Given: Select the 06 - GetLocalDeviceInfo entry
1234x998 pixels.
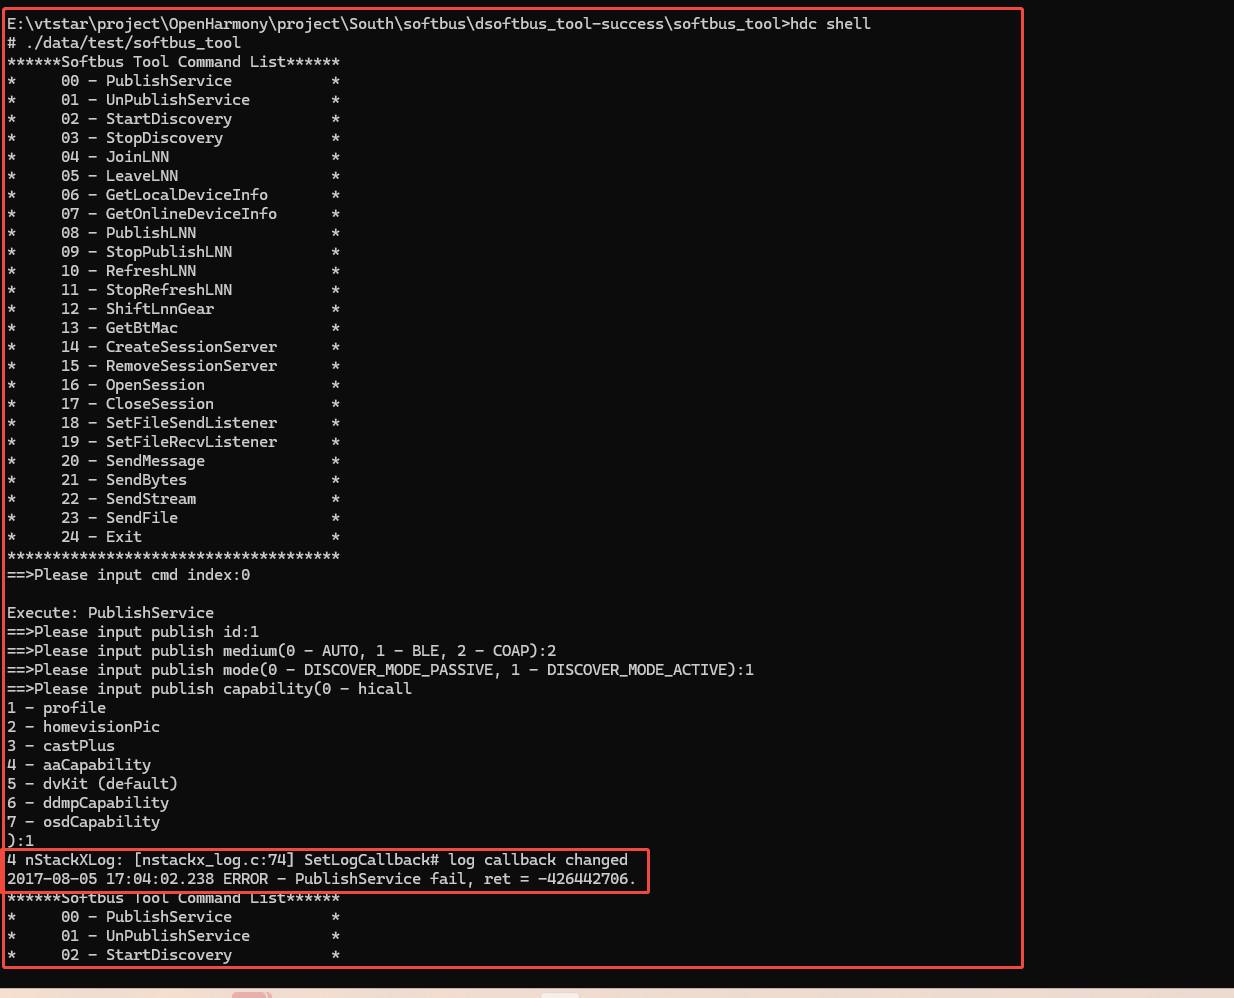Looking at the screenshot, I should [x=164, y=195].
